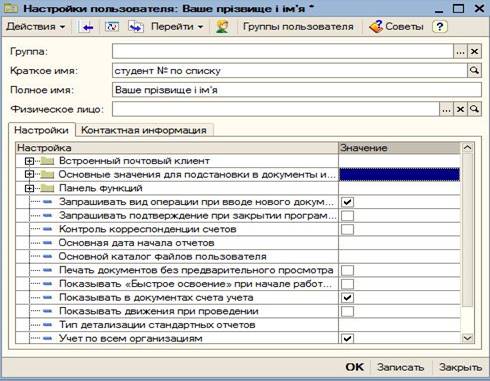The image size is (490, 381).
Task: Check Печать документов без предварительного просмотра
Action: tap(347, 270)
